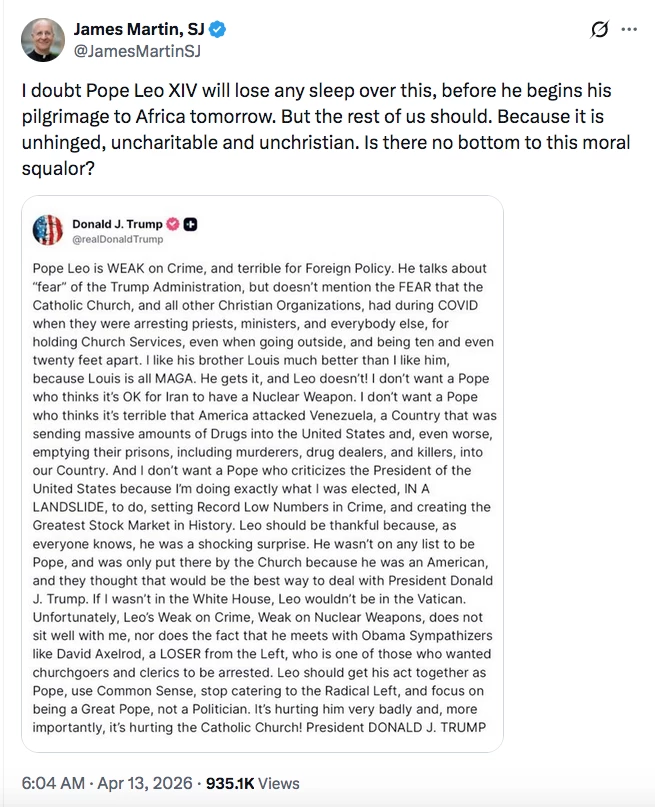Open the Grok explain-this-post icon
655x807 pixels.
pos(599,30)
